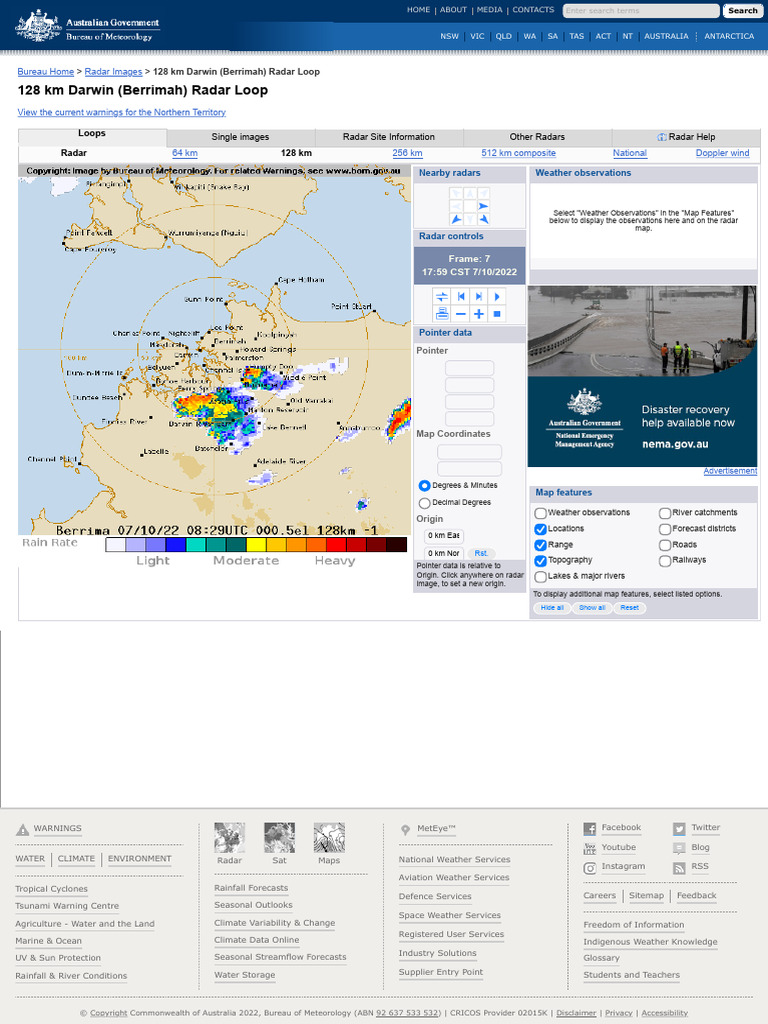
Task: Open the Facebook icon in the footer
Action: click(x=590, y=829)
